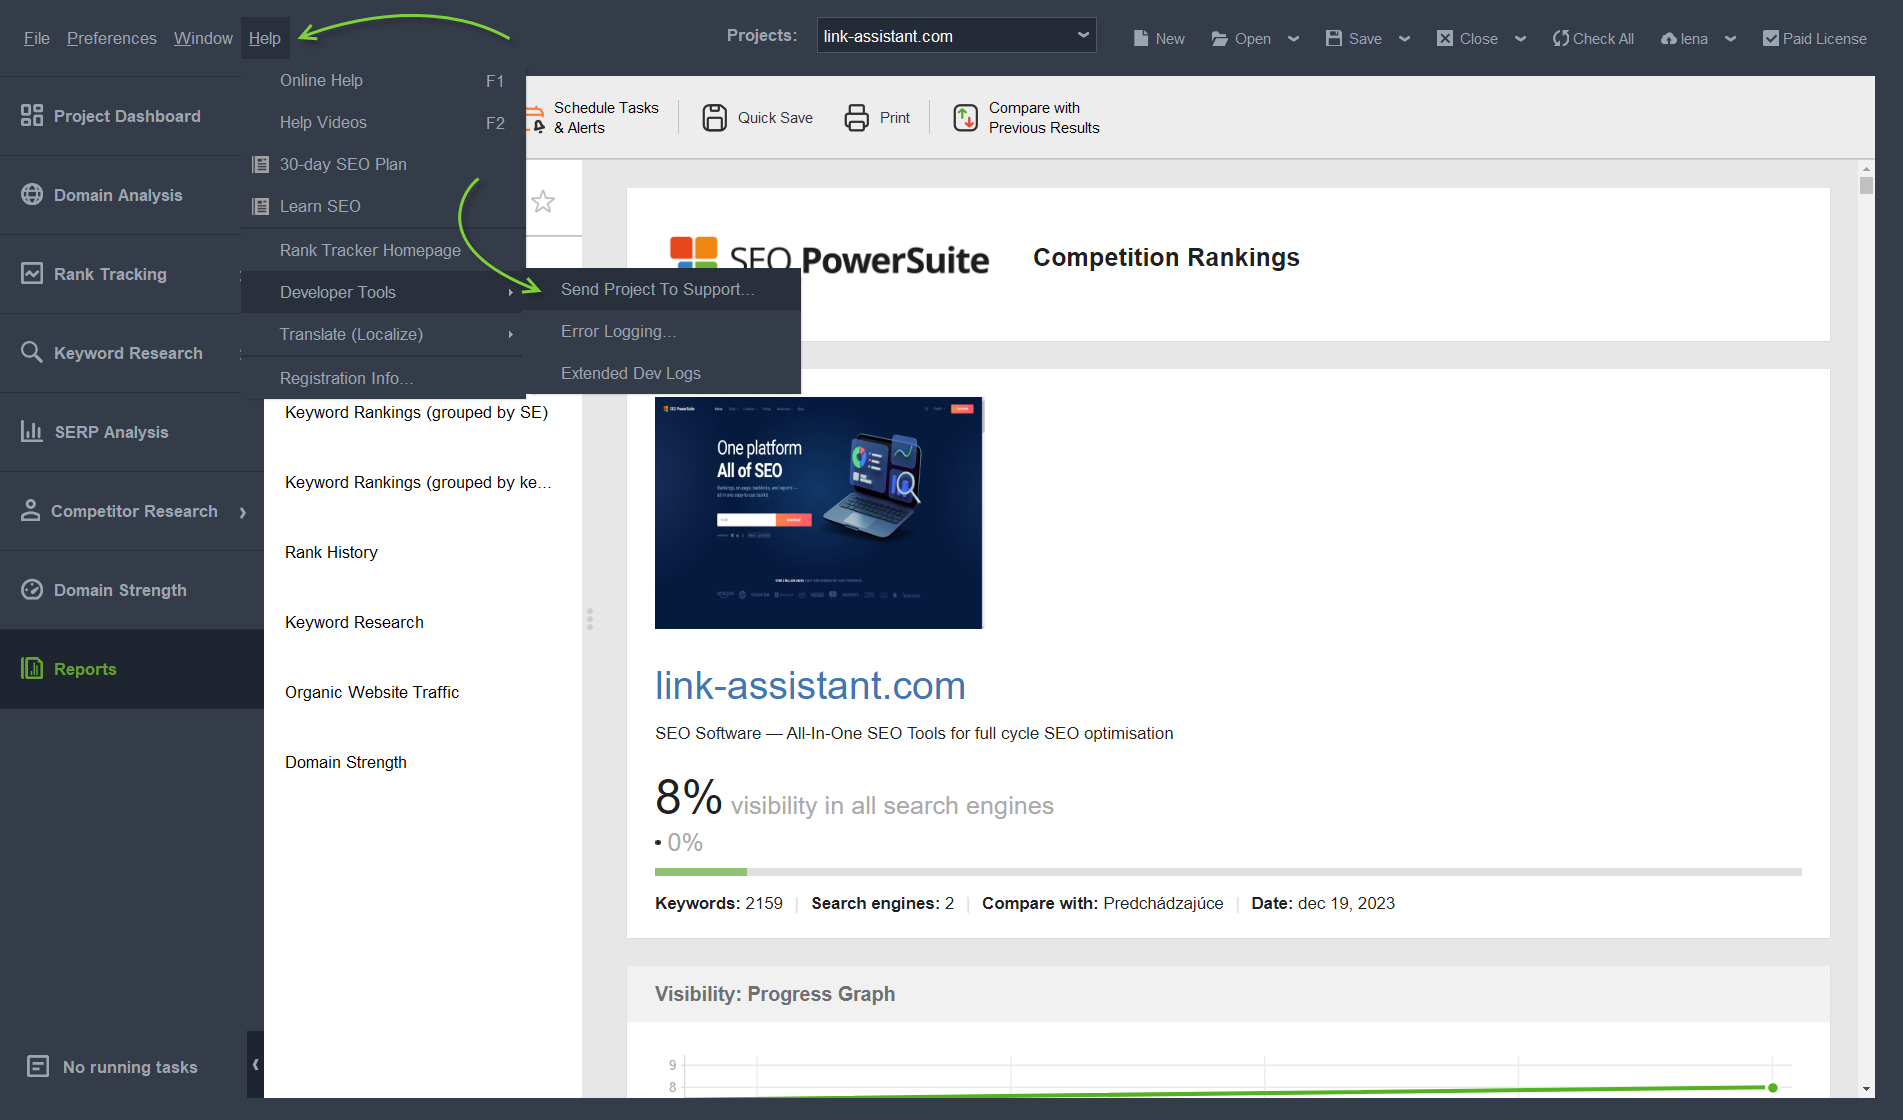The width and height of the screenshot is (1903, 1120).
Task: Expand the Open dropdown arrow
Action: 1293,39
